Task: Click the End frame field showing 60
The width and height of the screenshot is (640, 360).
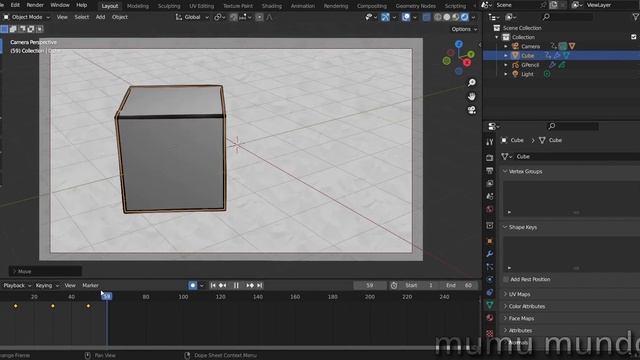Action: pyautogui.click(x=459, y=285)
